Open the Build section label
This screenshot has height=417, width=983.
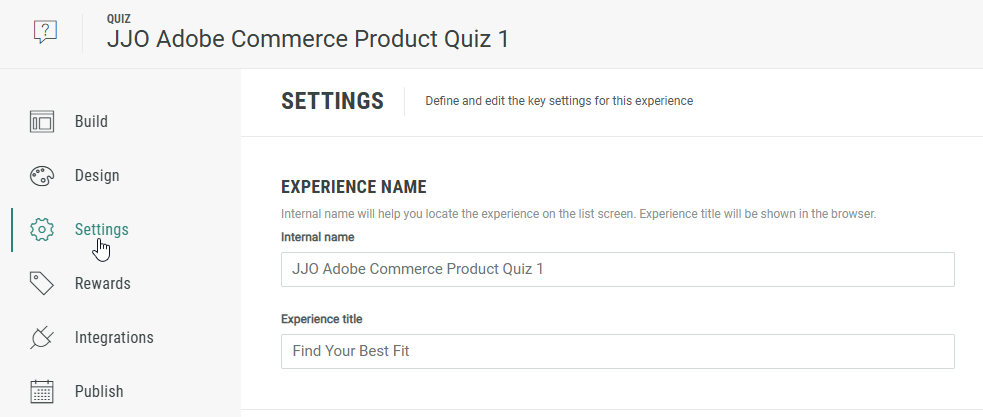pyautogui.click(x=91, y=122)
